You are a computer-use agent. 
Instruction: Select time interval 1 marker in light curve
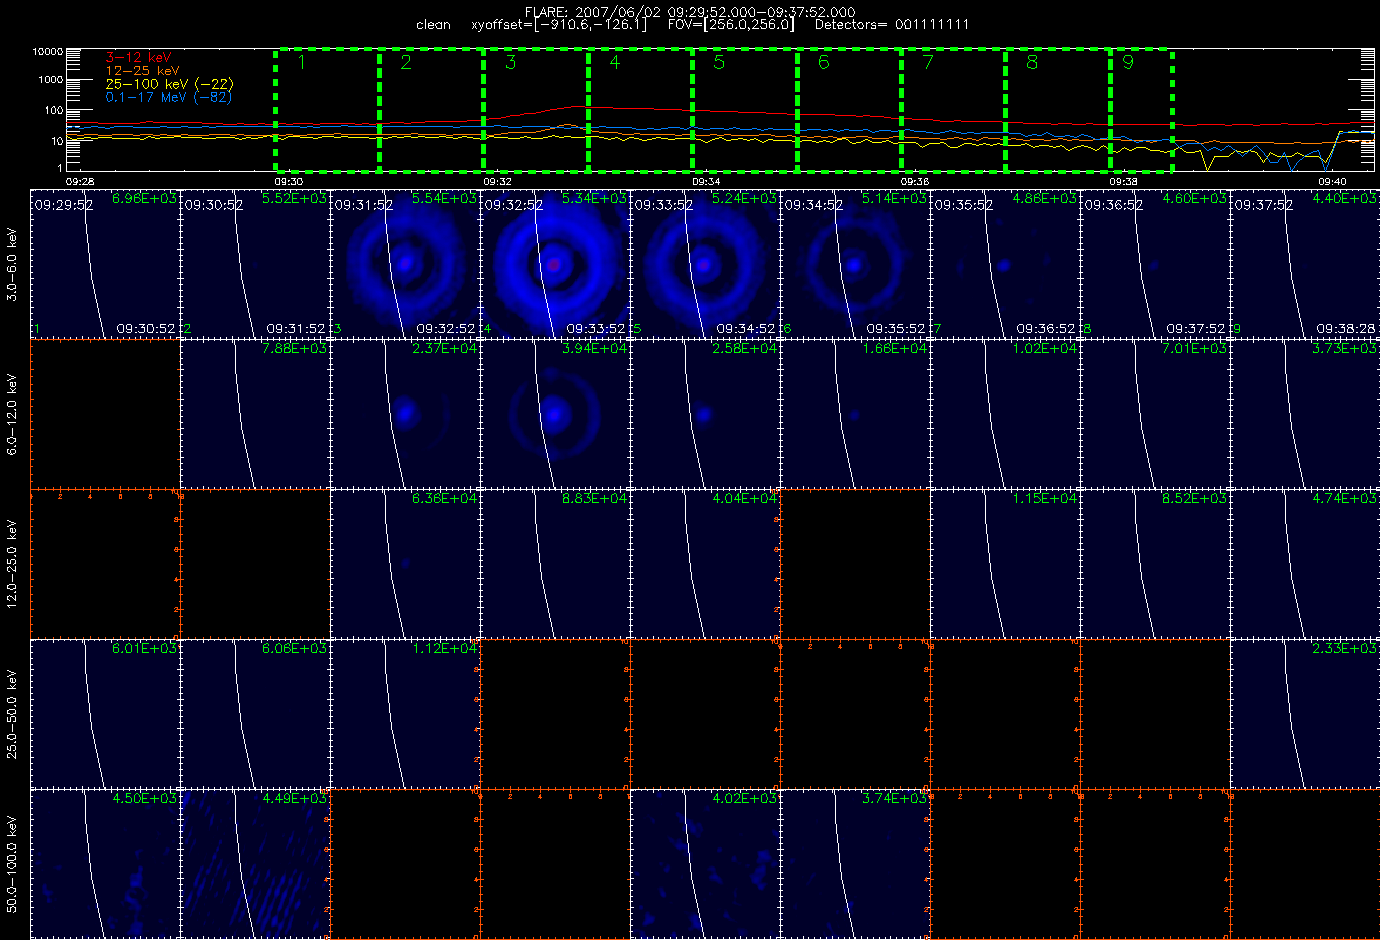301,62
